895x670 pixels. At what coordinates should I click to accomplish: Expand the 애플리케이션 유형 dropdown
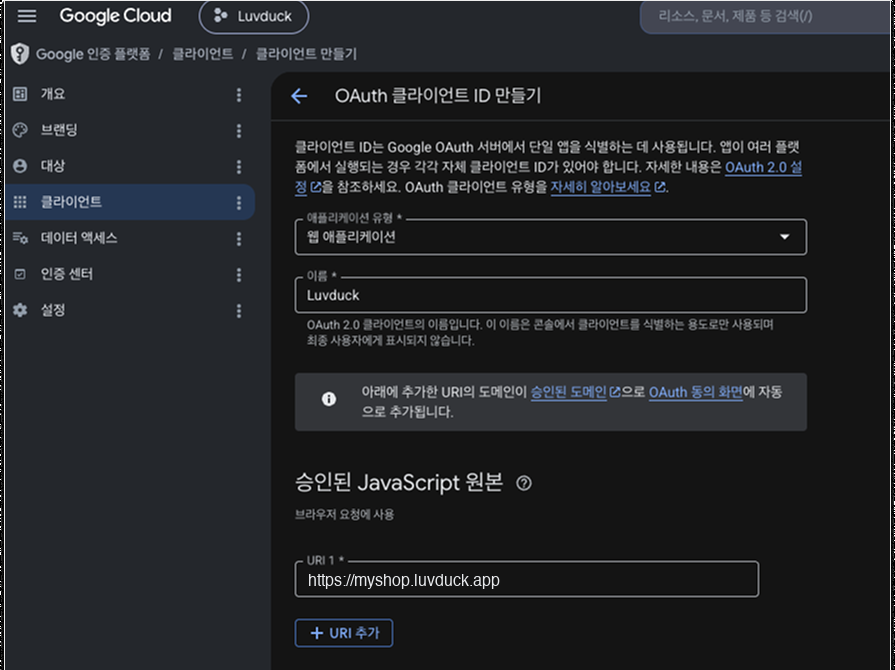point(551,237)
